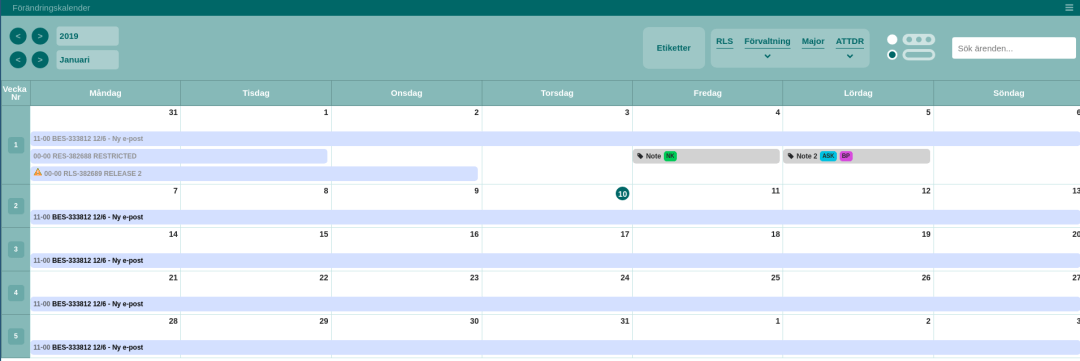Select week number 4 badge
Image resolution: width=1080 pixels, height=361 pixels.
pos(16,293)
